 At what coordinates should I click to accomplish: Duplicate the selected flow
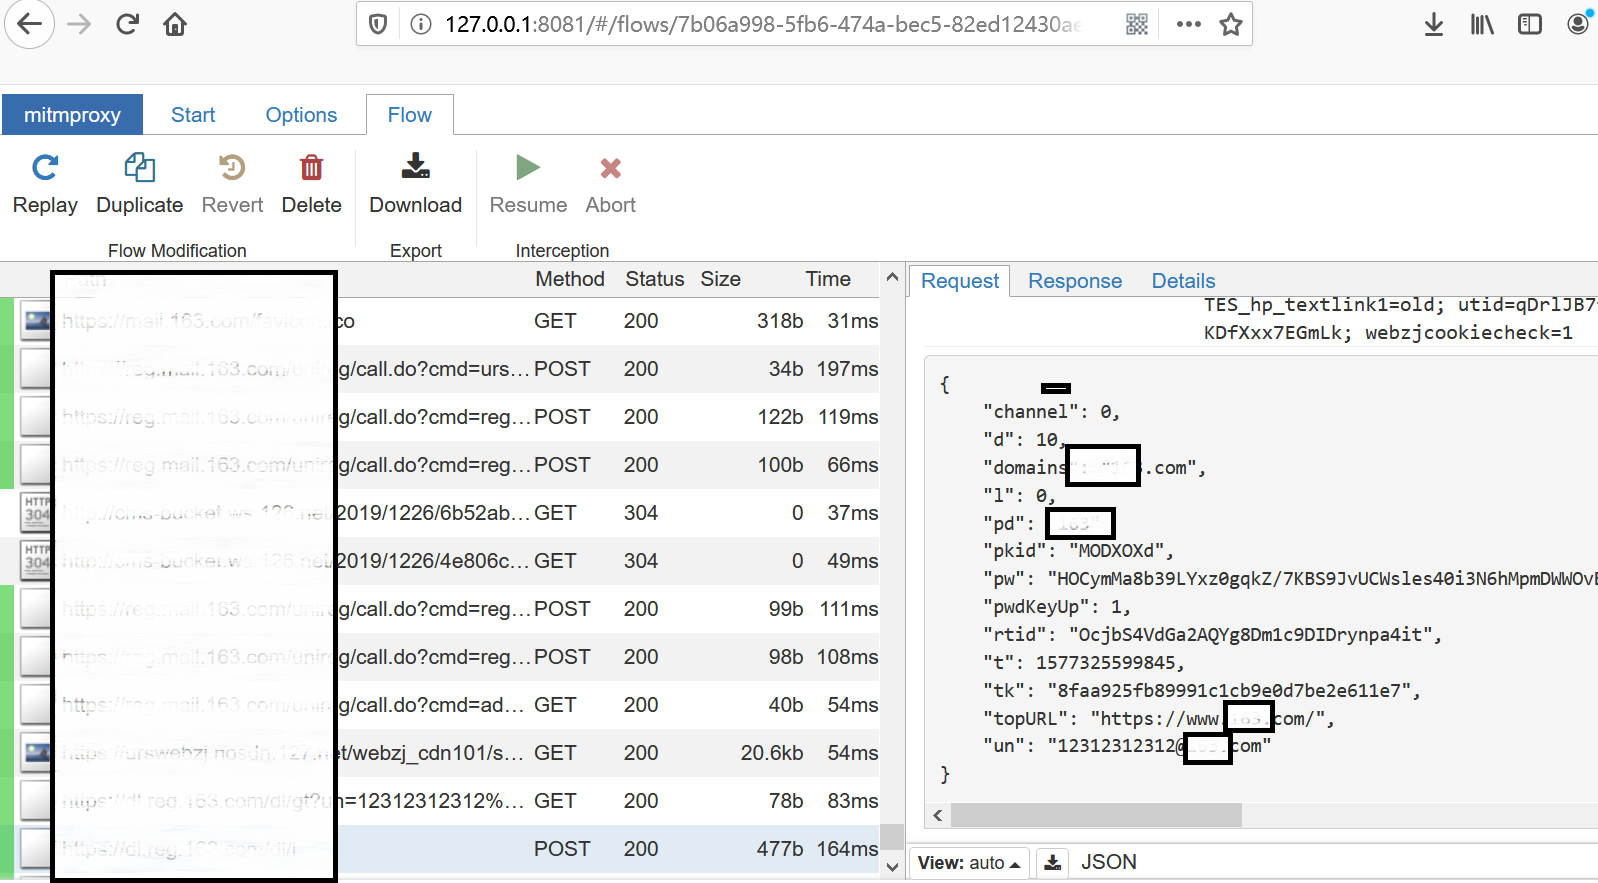tap(140, 184)
